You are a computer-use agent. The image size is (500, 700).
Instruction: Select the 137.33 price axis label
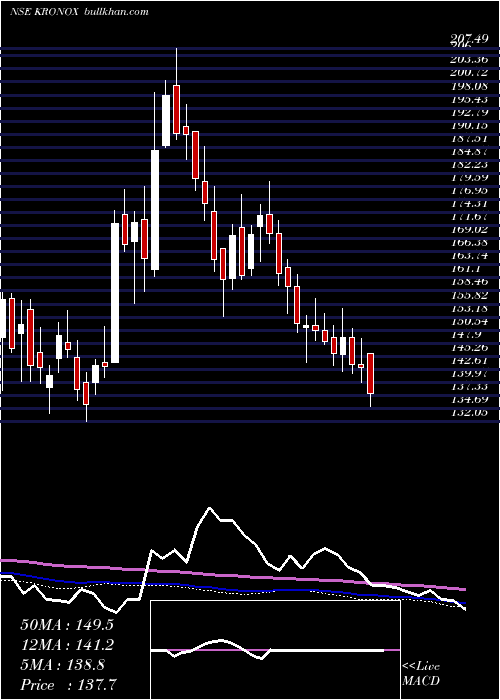pos(469,386)
